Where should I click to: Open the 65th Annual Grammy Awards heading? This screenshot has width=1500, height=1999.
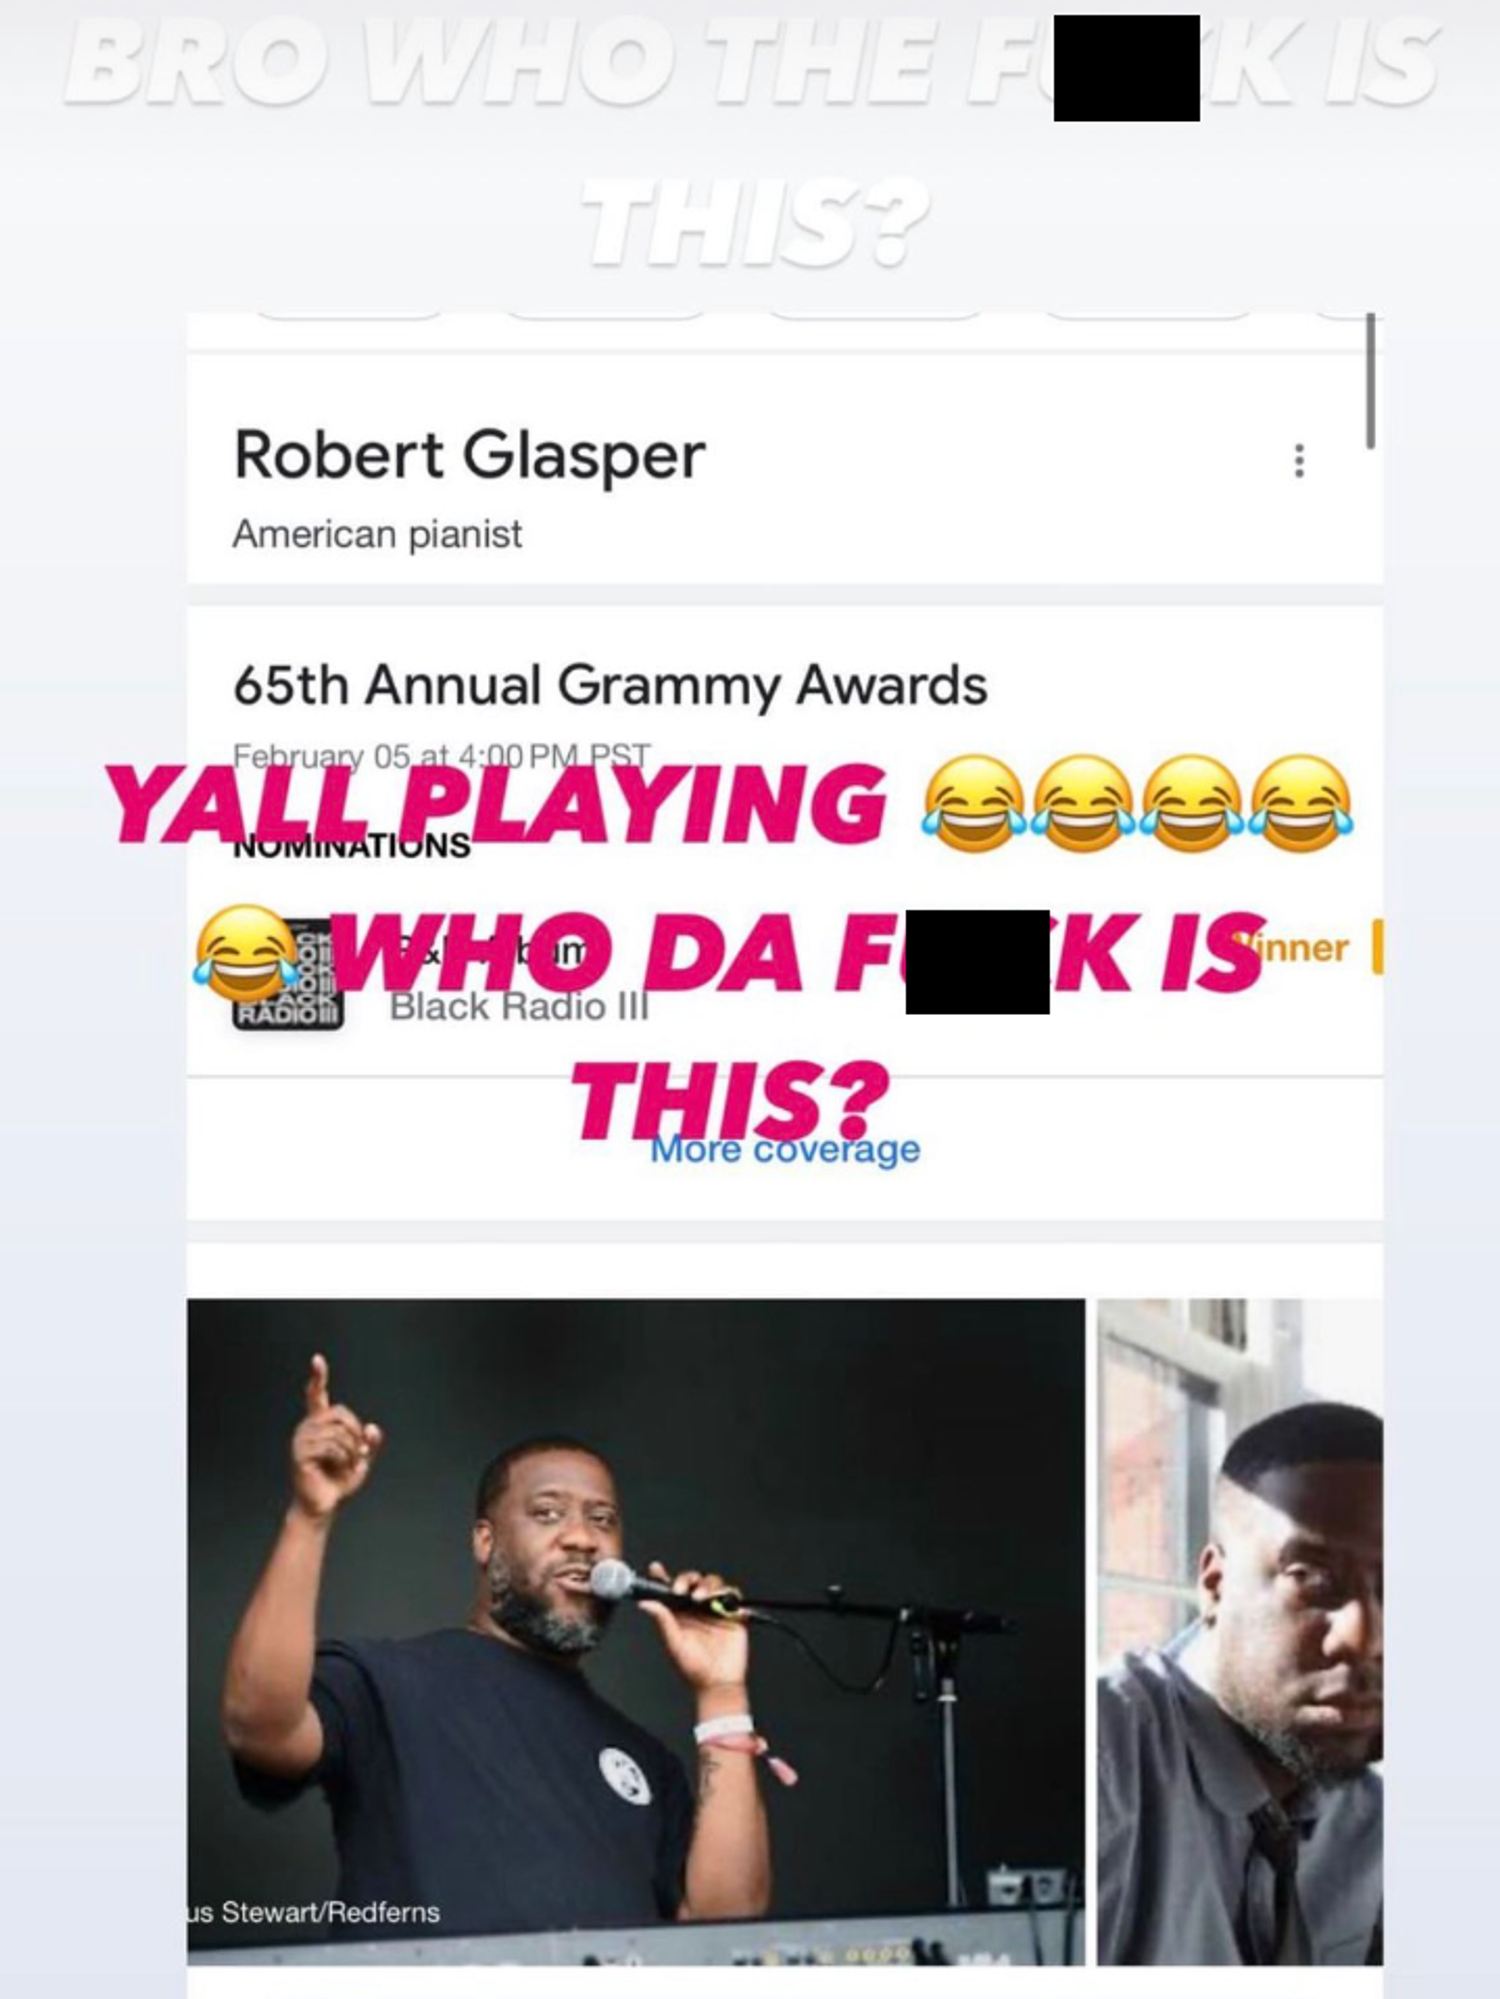610,686
